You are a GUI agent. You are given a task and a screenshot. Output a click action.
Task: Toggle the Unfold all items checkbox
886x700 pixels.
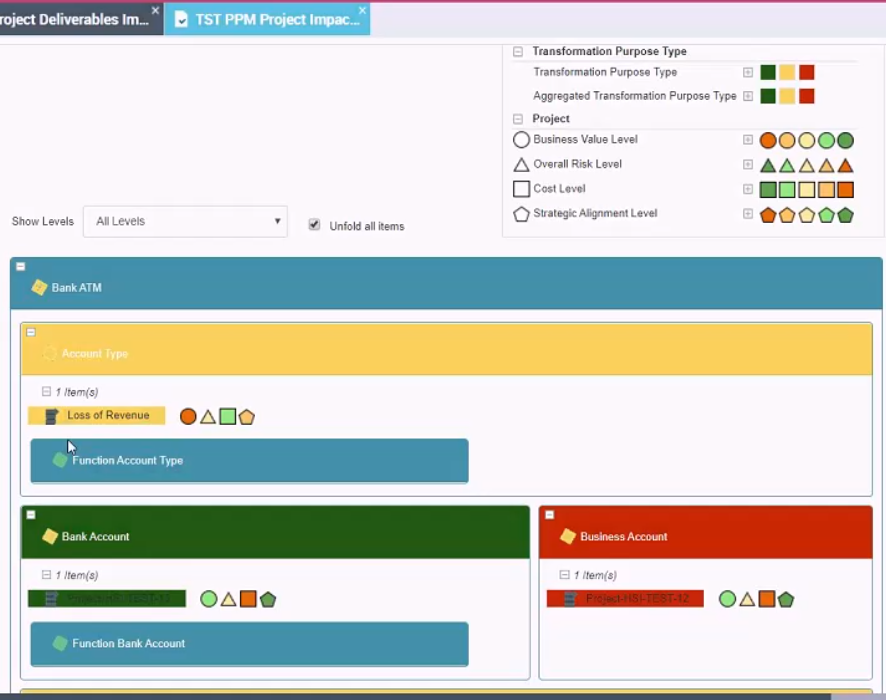315,225
